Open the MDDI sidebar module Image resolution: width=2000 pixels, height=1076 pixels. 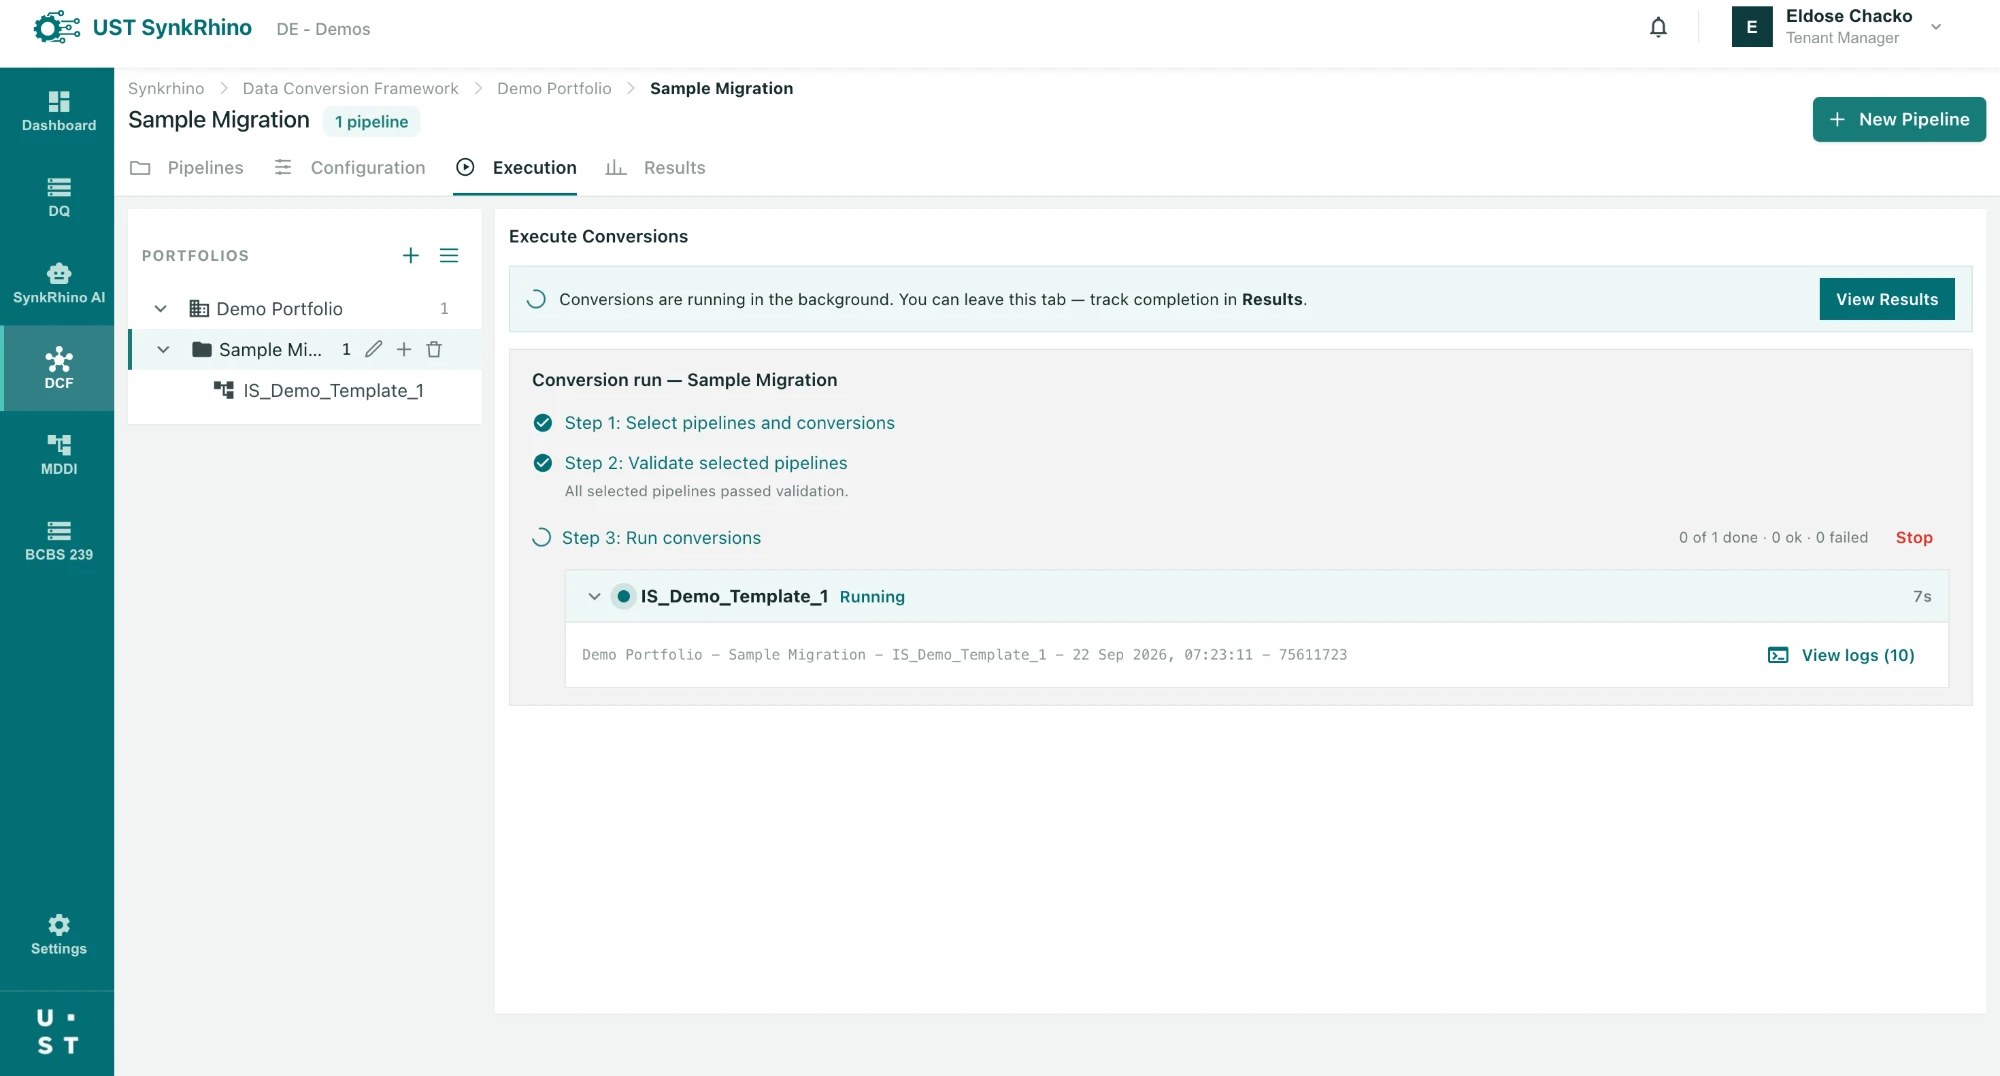click(58, 455)
